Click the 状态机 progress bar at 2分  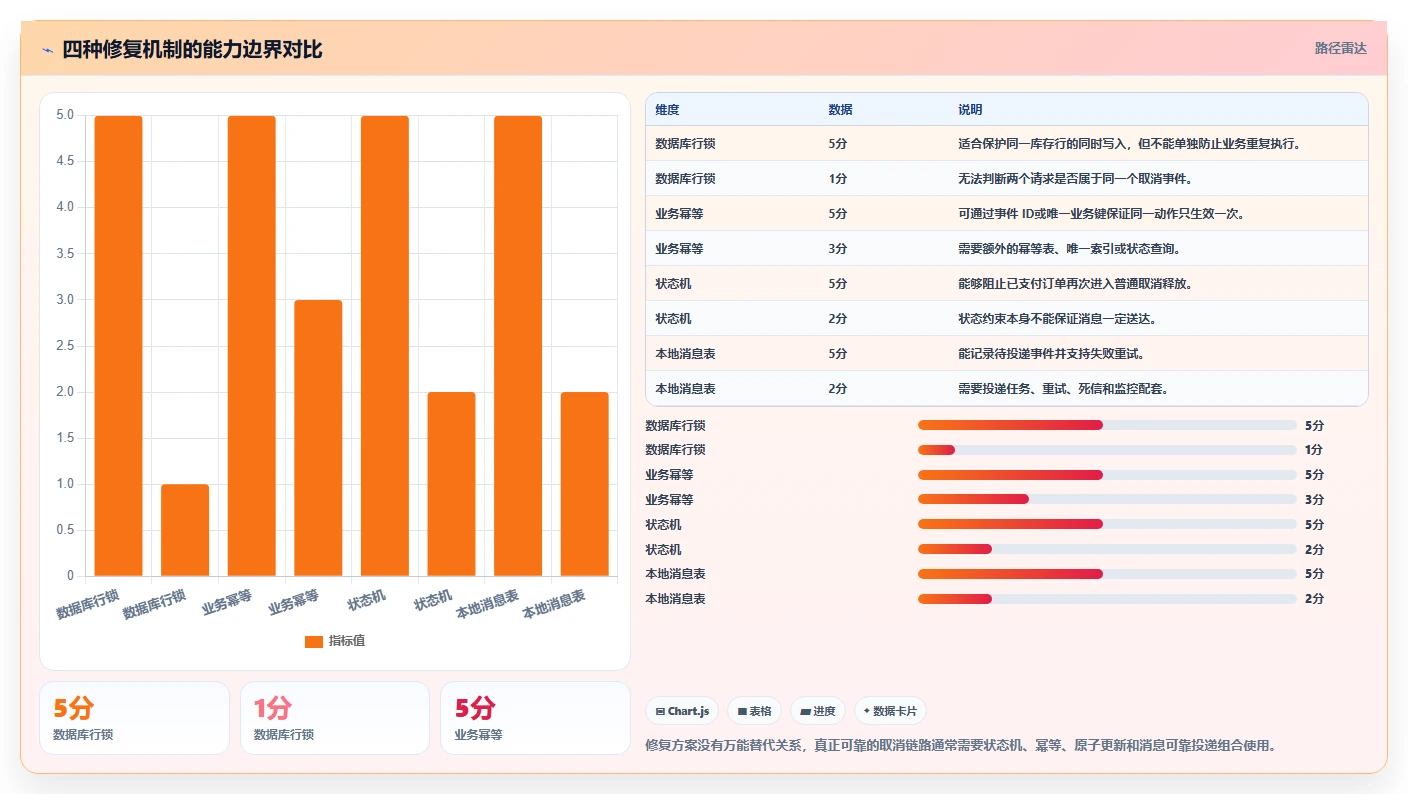(x=1107, y=549)
